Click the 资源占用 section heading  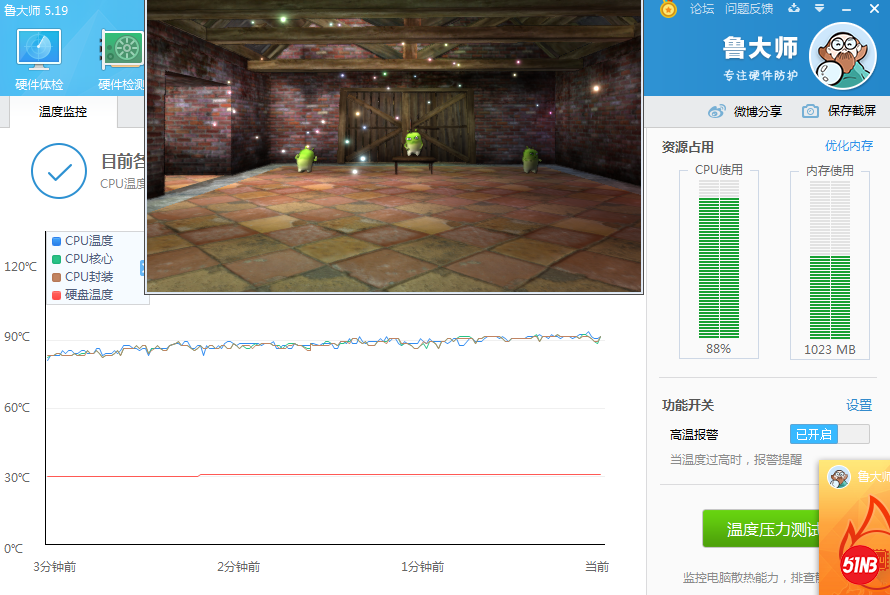tap(687, 147)
